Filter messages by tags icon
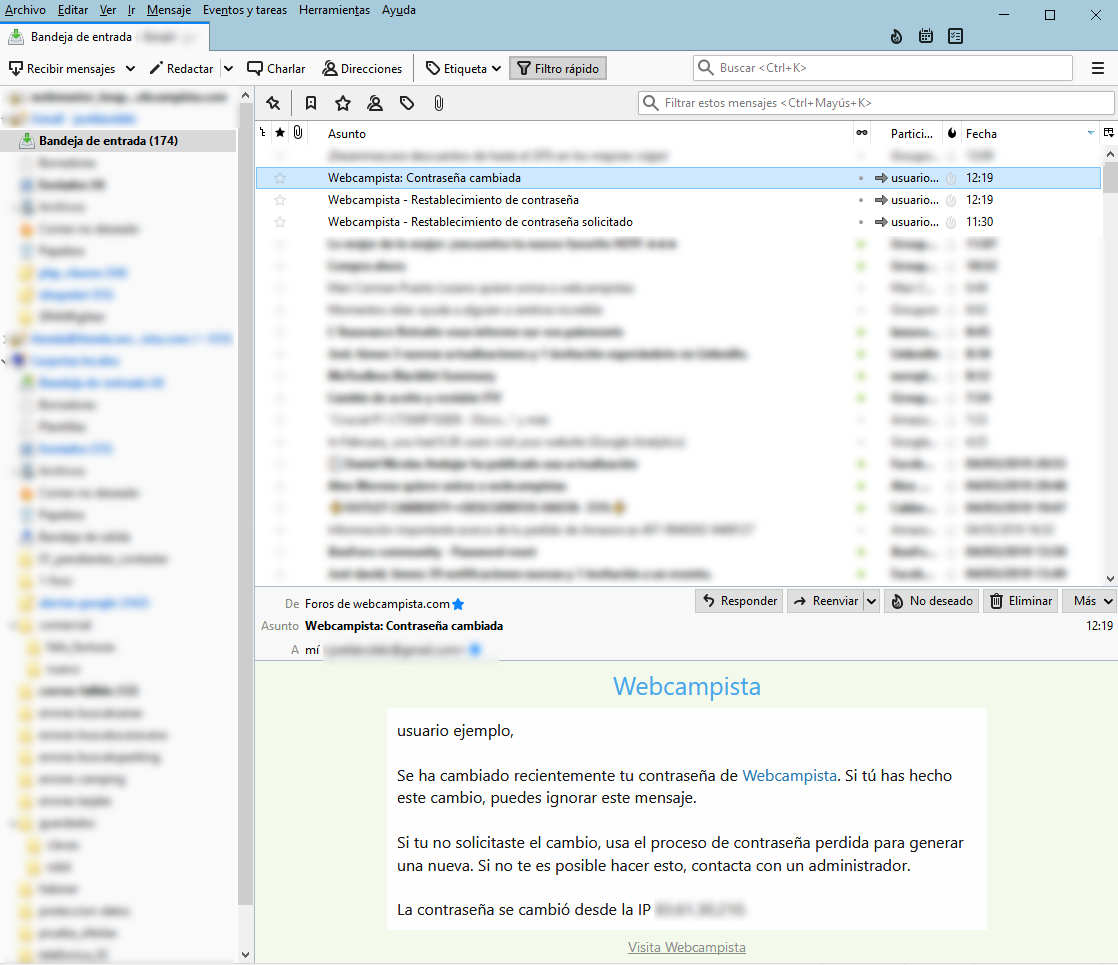 [407, 103]
